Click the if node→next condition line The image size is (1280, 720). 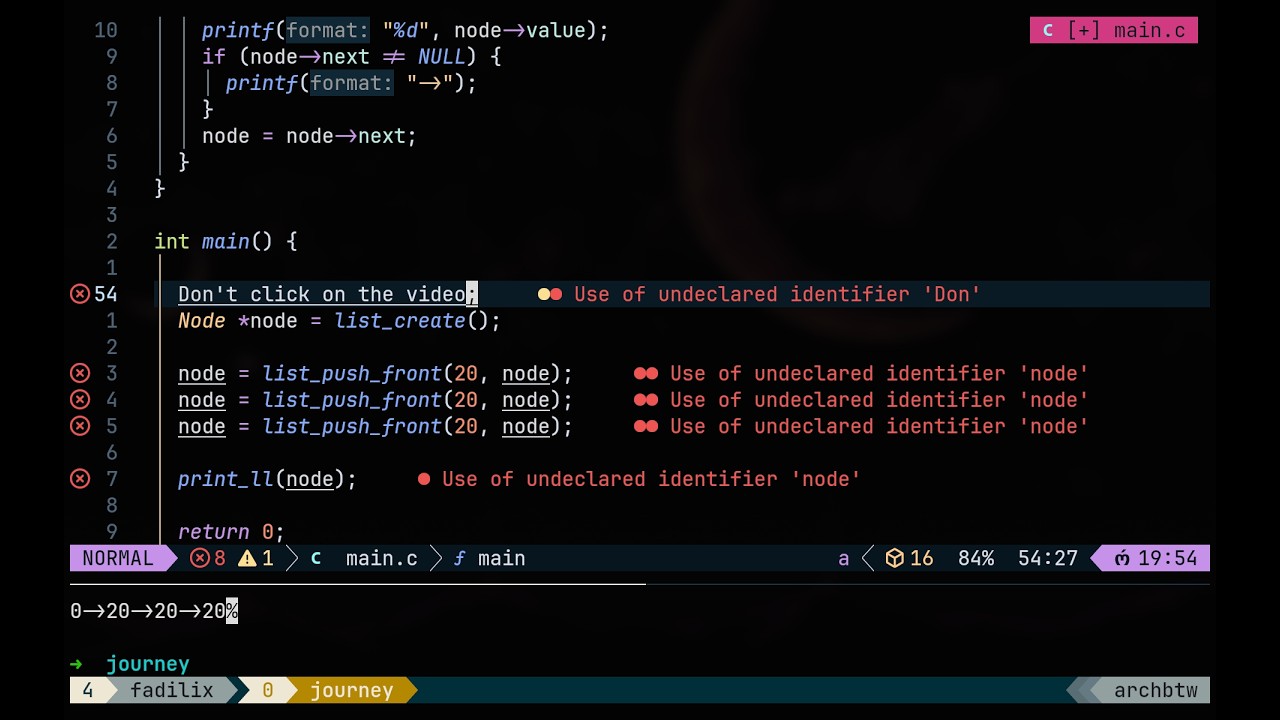pos(351,57)
